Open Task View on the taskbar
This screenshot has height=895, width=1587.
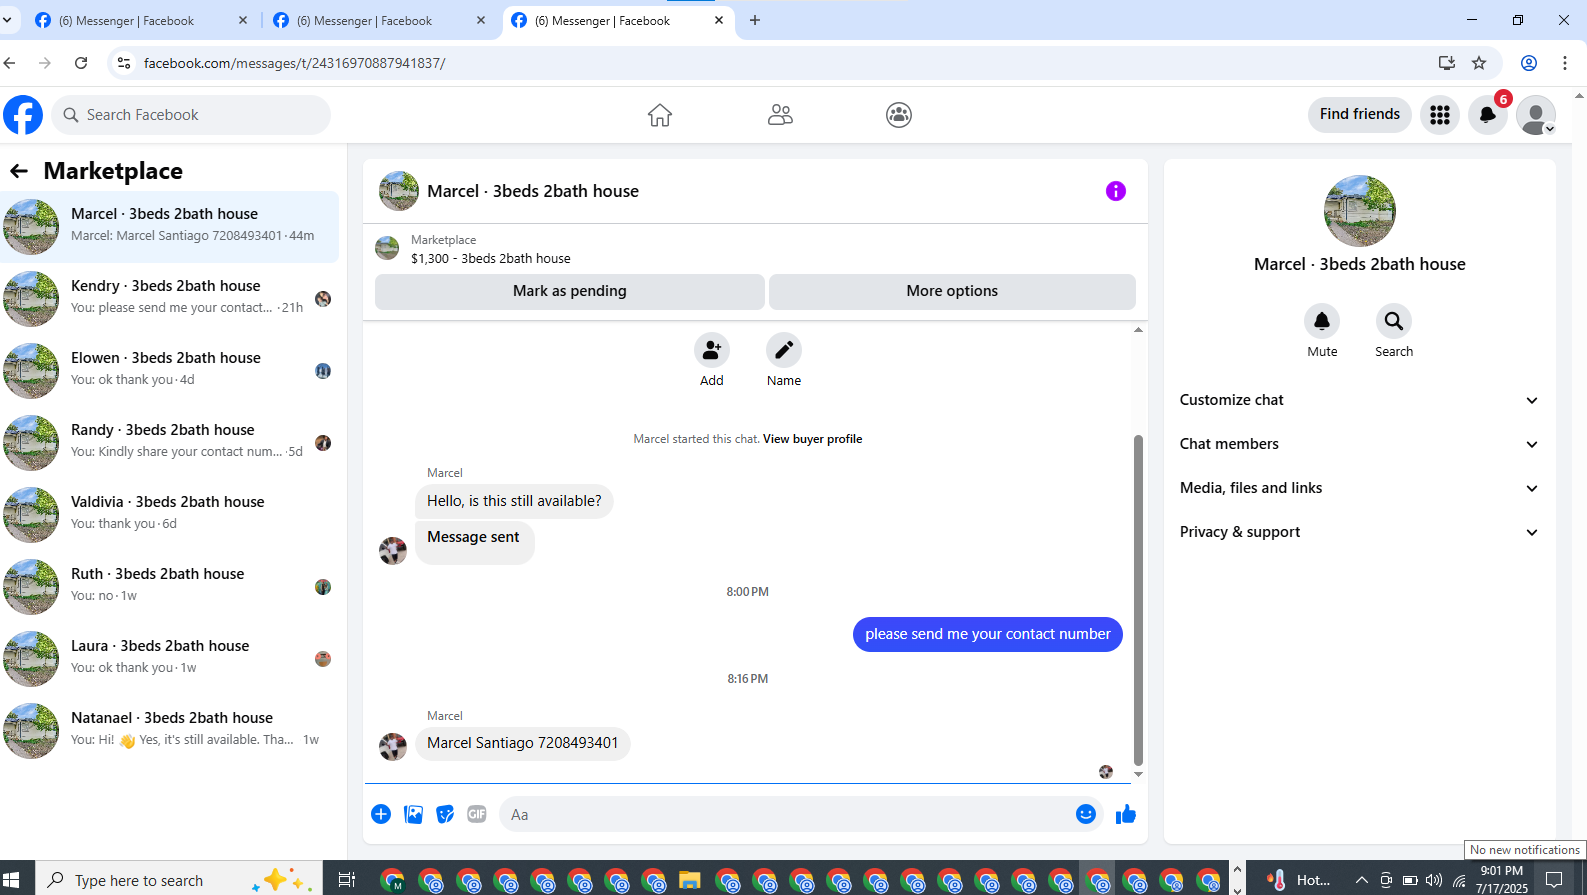(346, 880)
